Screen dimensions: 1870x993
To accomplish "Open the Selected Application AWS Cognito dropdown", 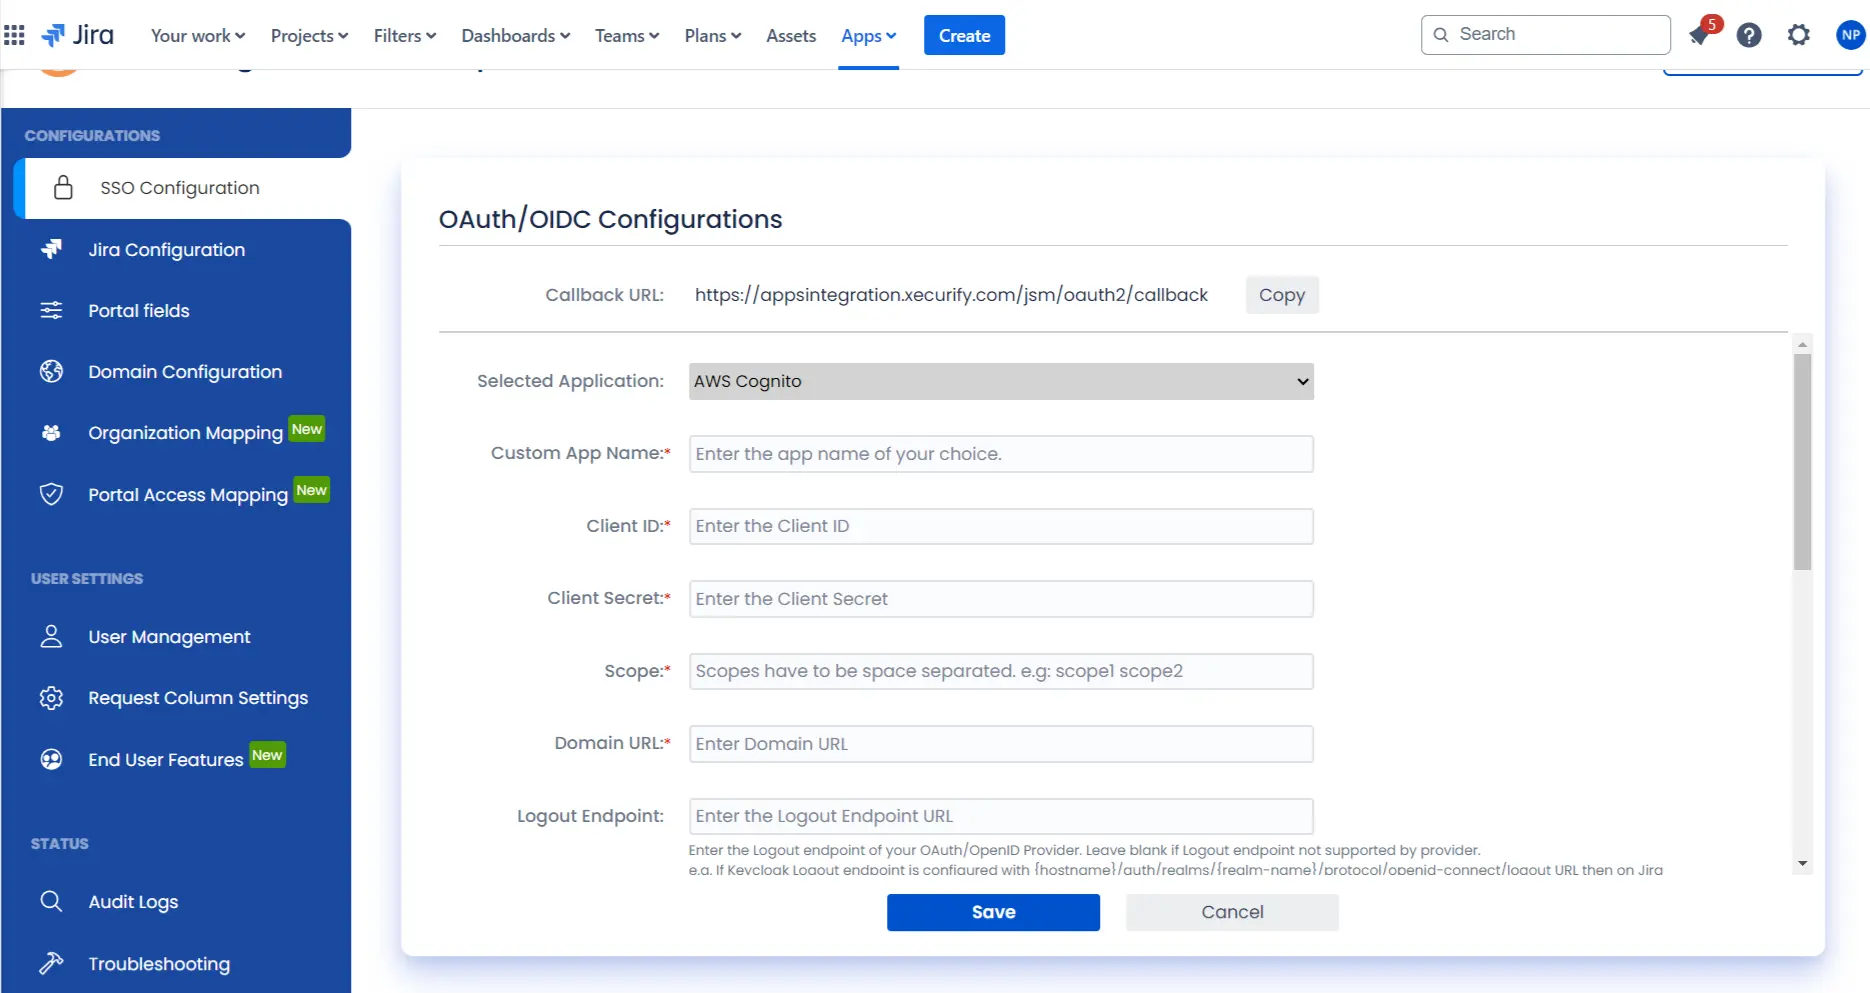I will point(1001,381).
